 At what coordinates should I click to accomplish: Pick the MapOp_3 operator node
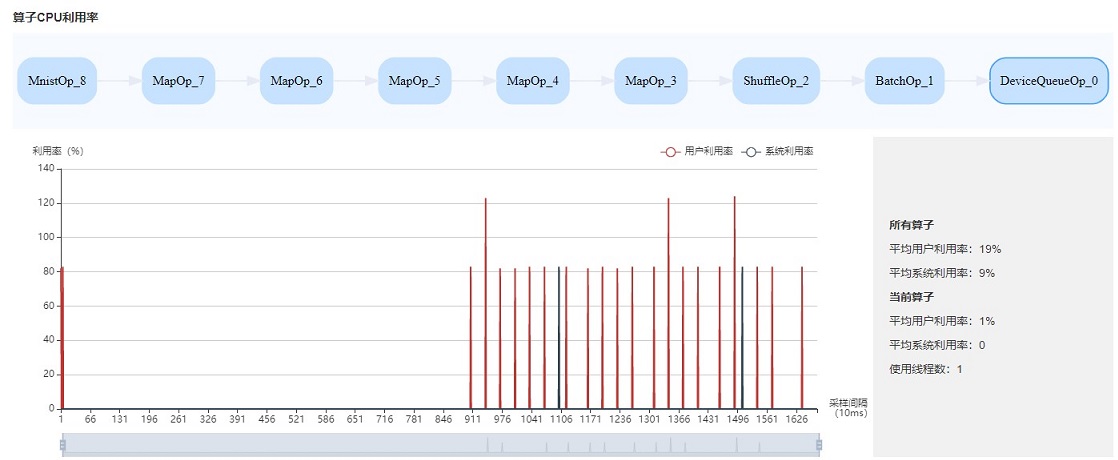click(x=651, y=81)
